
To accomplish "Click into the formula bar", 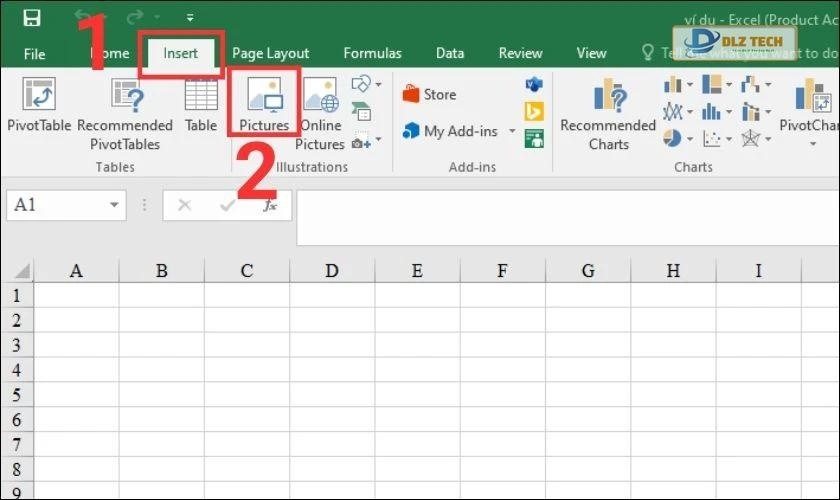I will point(568,217).
